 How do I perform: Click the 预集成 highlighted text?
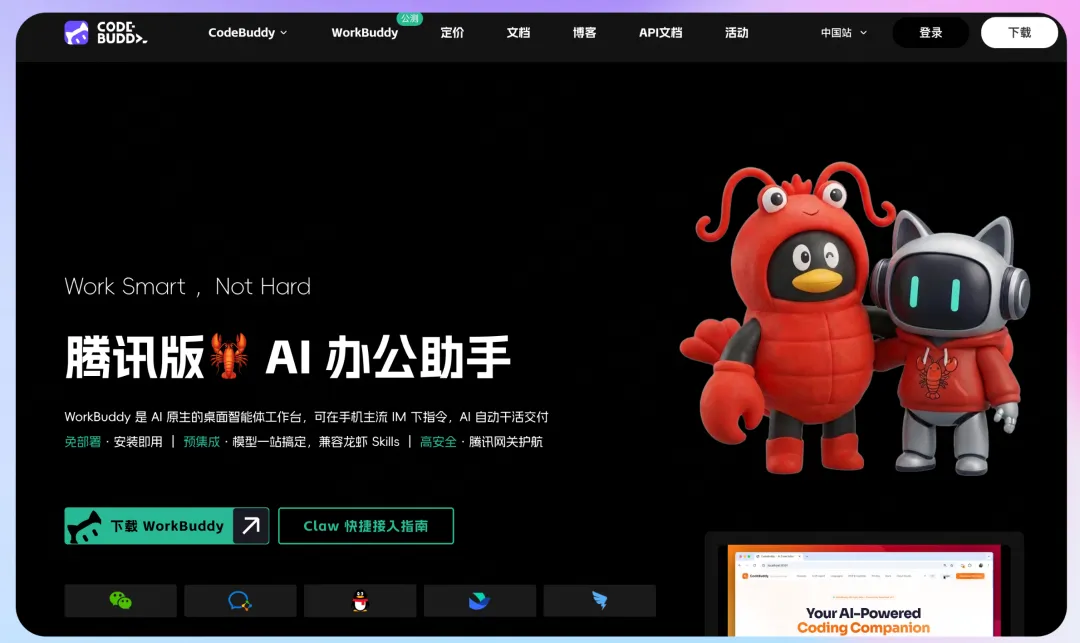[202, 442]
